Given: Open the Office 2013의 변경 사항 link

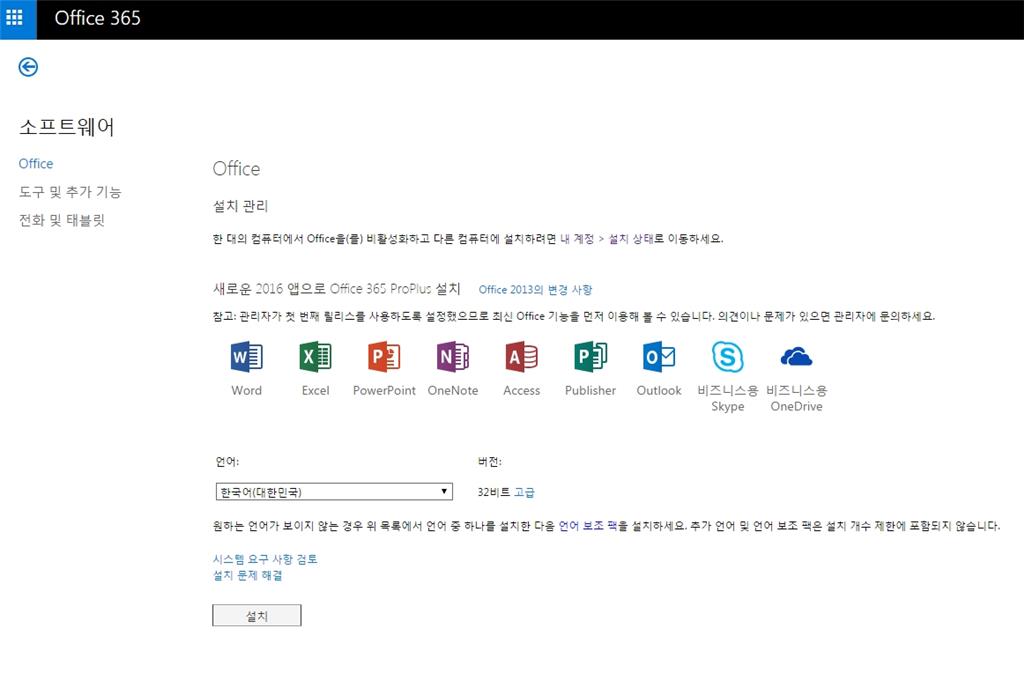Looking at the screenshot, I should (x=536, y=289).
